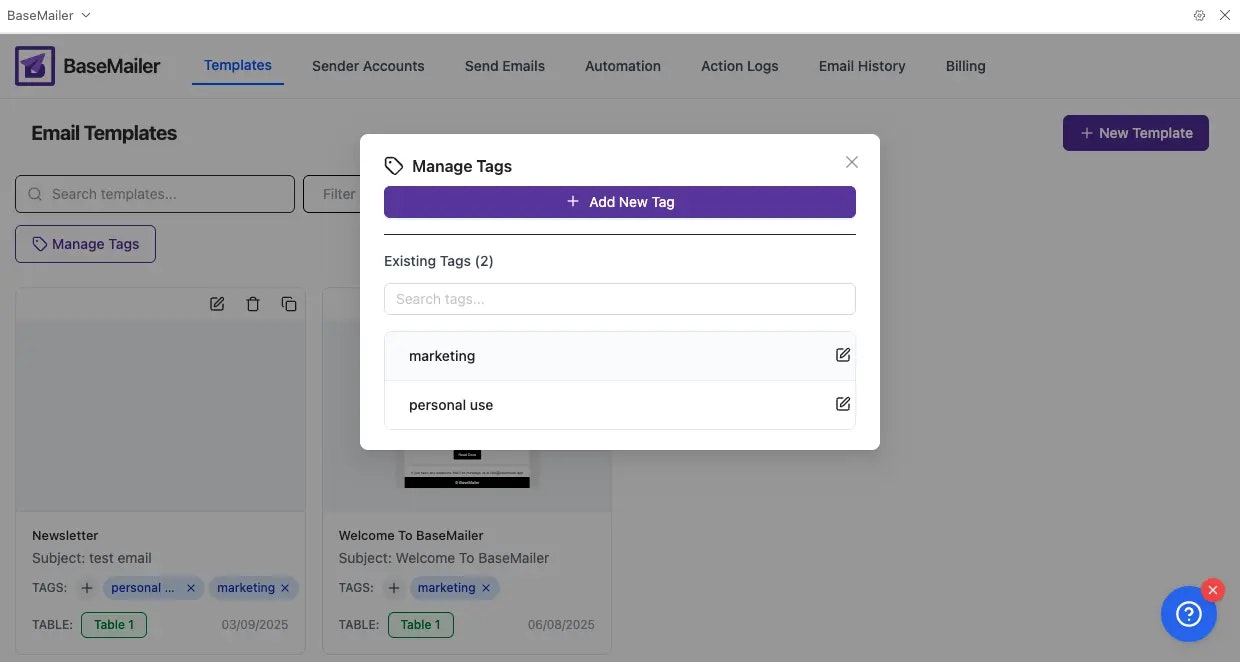Edit the personal use tag
The height and width of the screenshot is (662, 1240).
[x=843, y=404]
